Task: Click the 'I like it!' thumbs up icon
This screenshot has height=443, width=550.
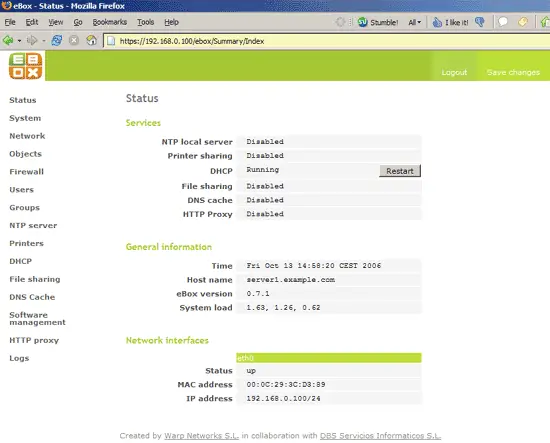Action: (437, 22)
